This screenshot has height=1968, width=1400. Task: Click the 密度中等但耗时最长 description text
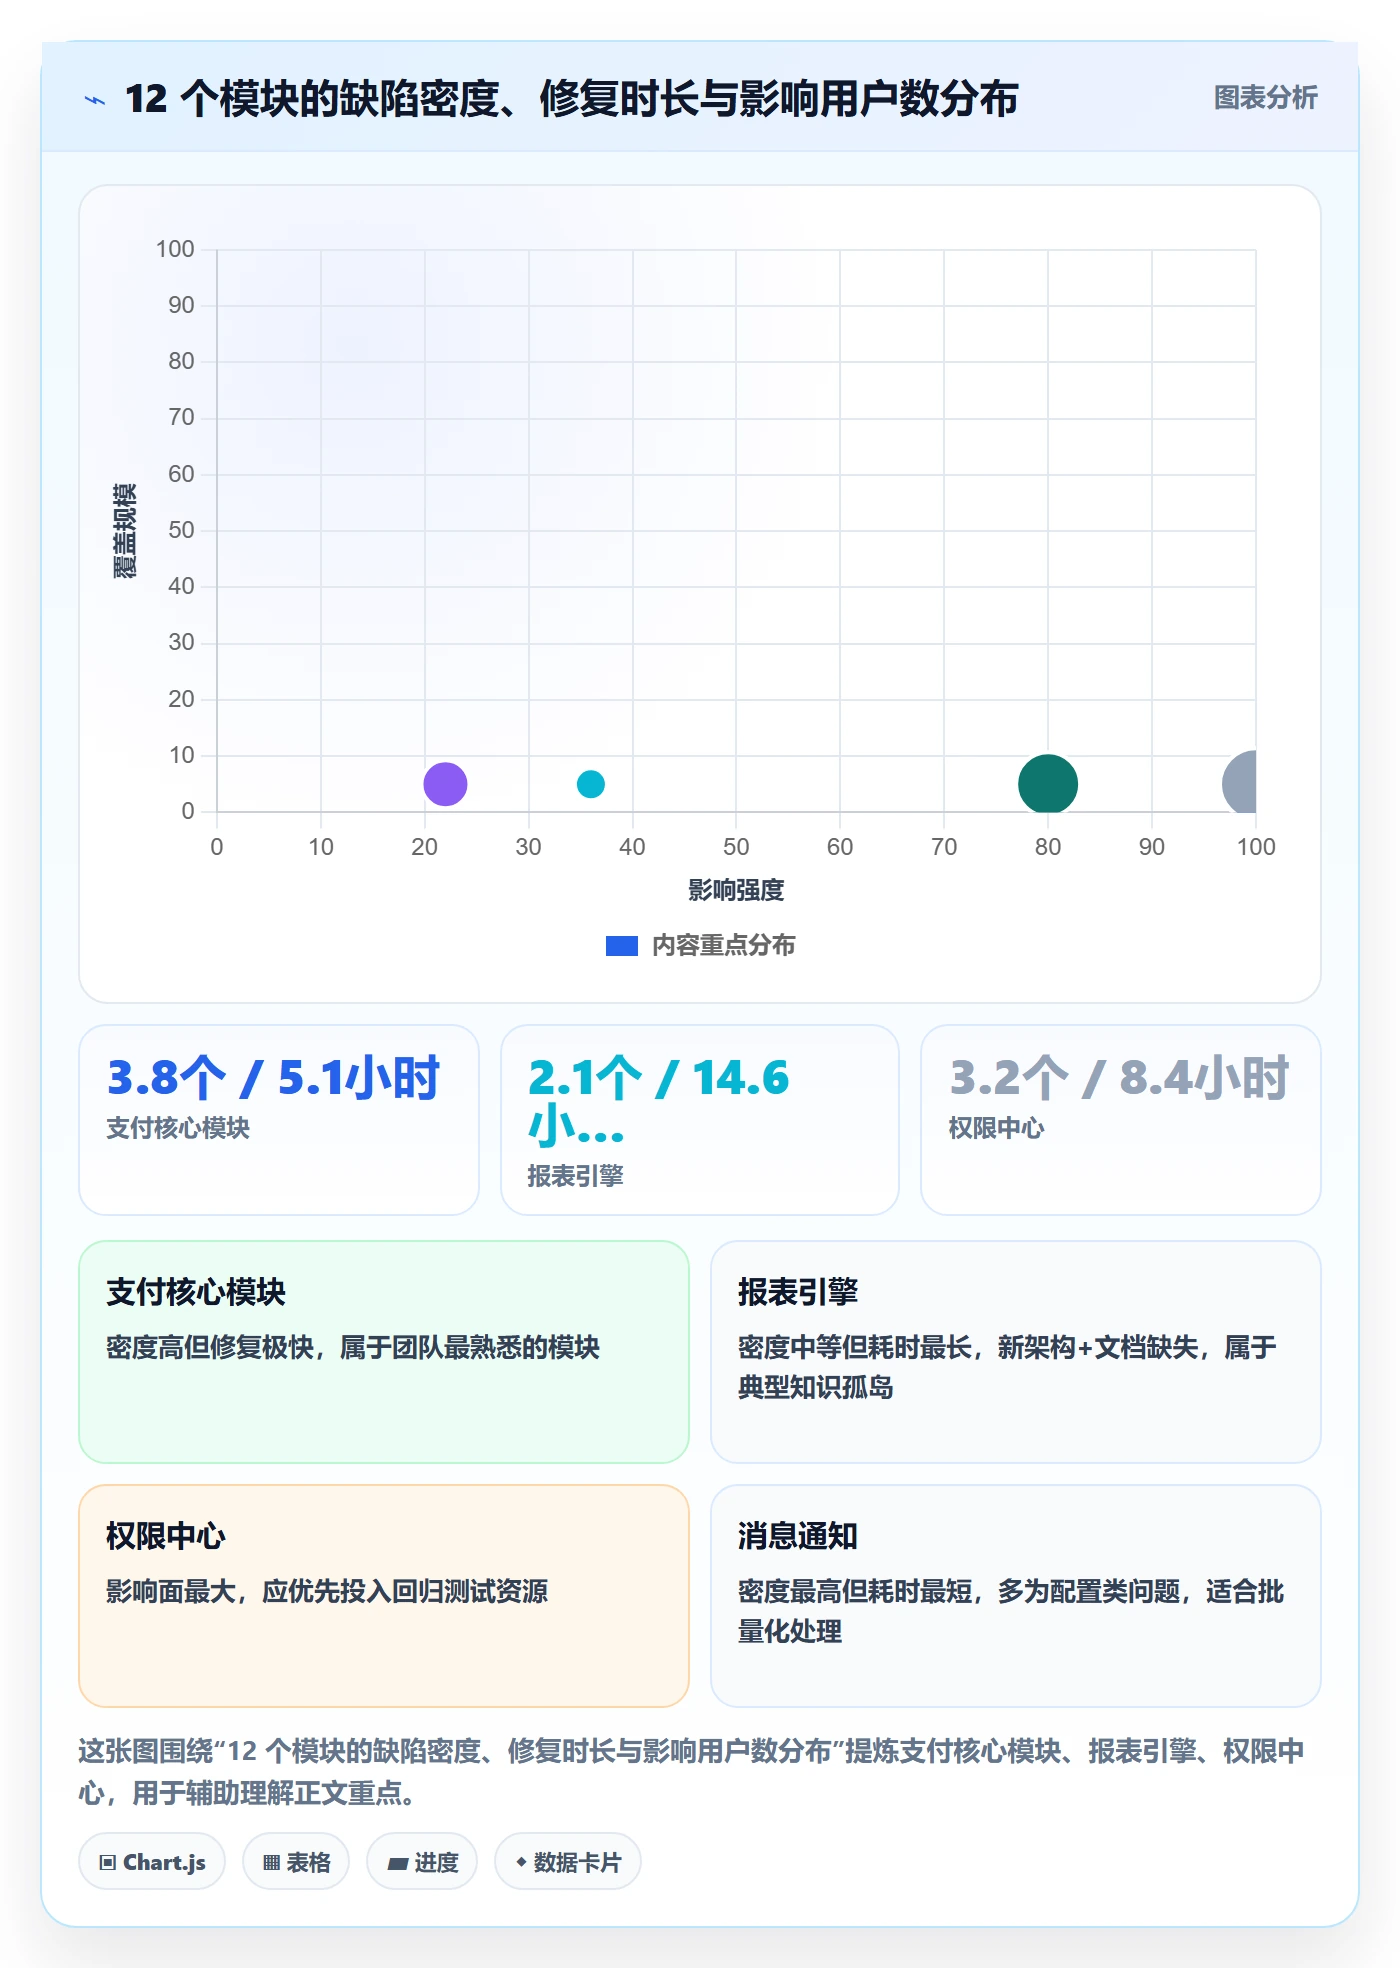tap(1007, 1367)
